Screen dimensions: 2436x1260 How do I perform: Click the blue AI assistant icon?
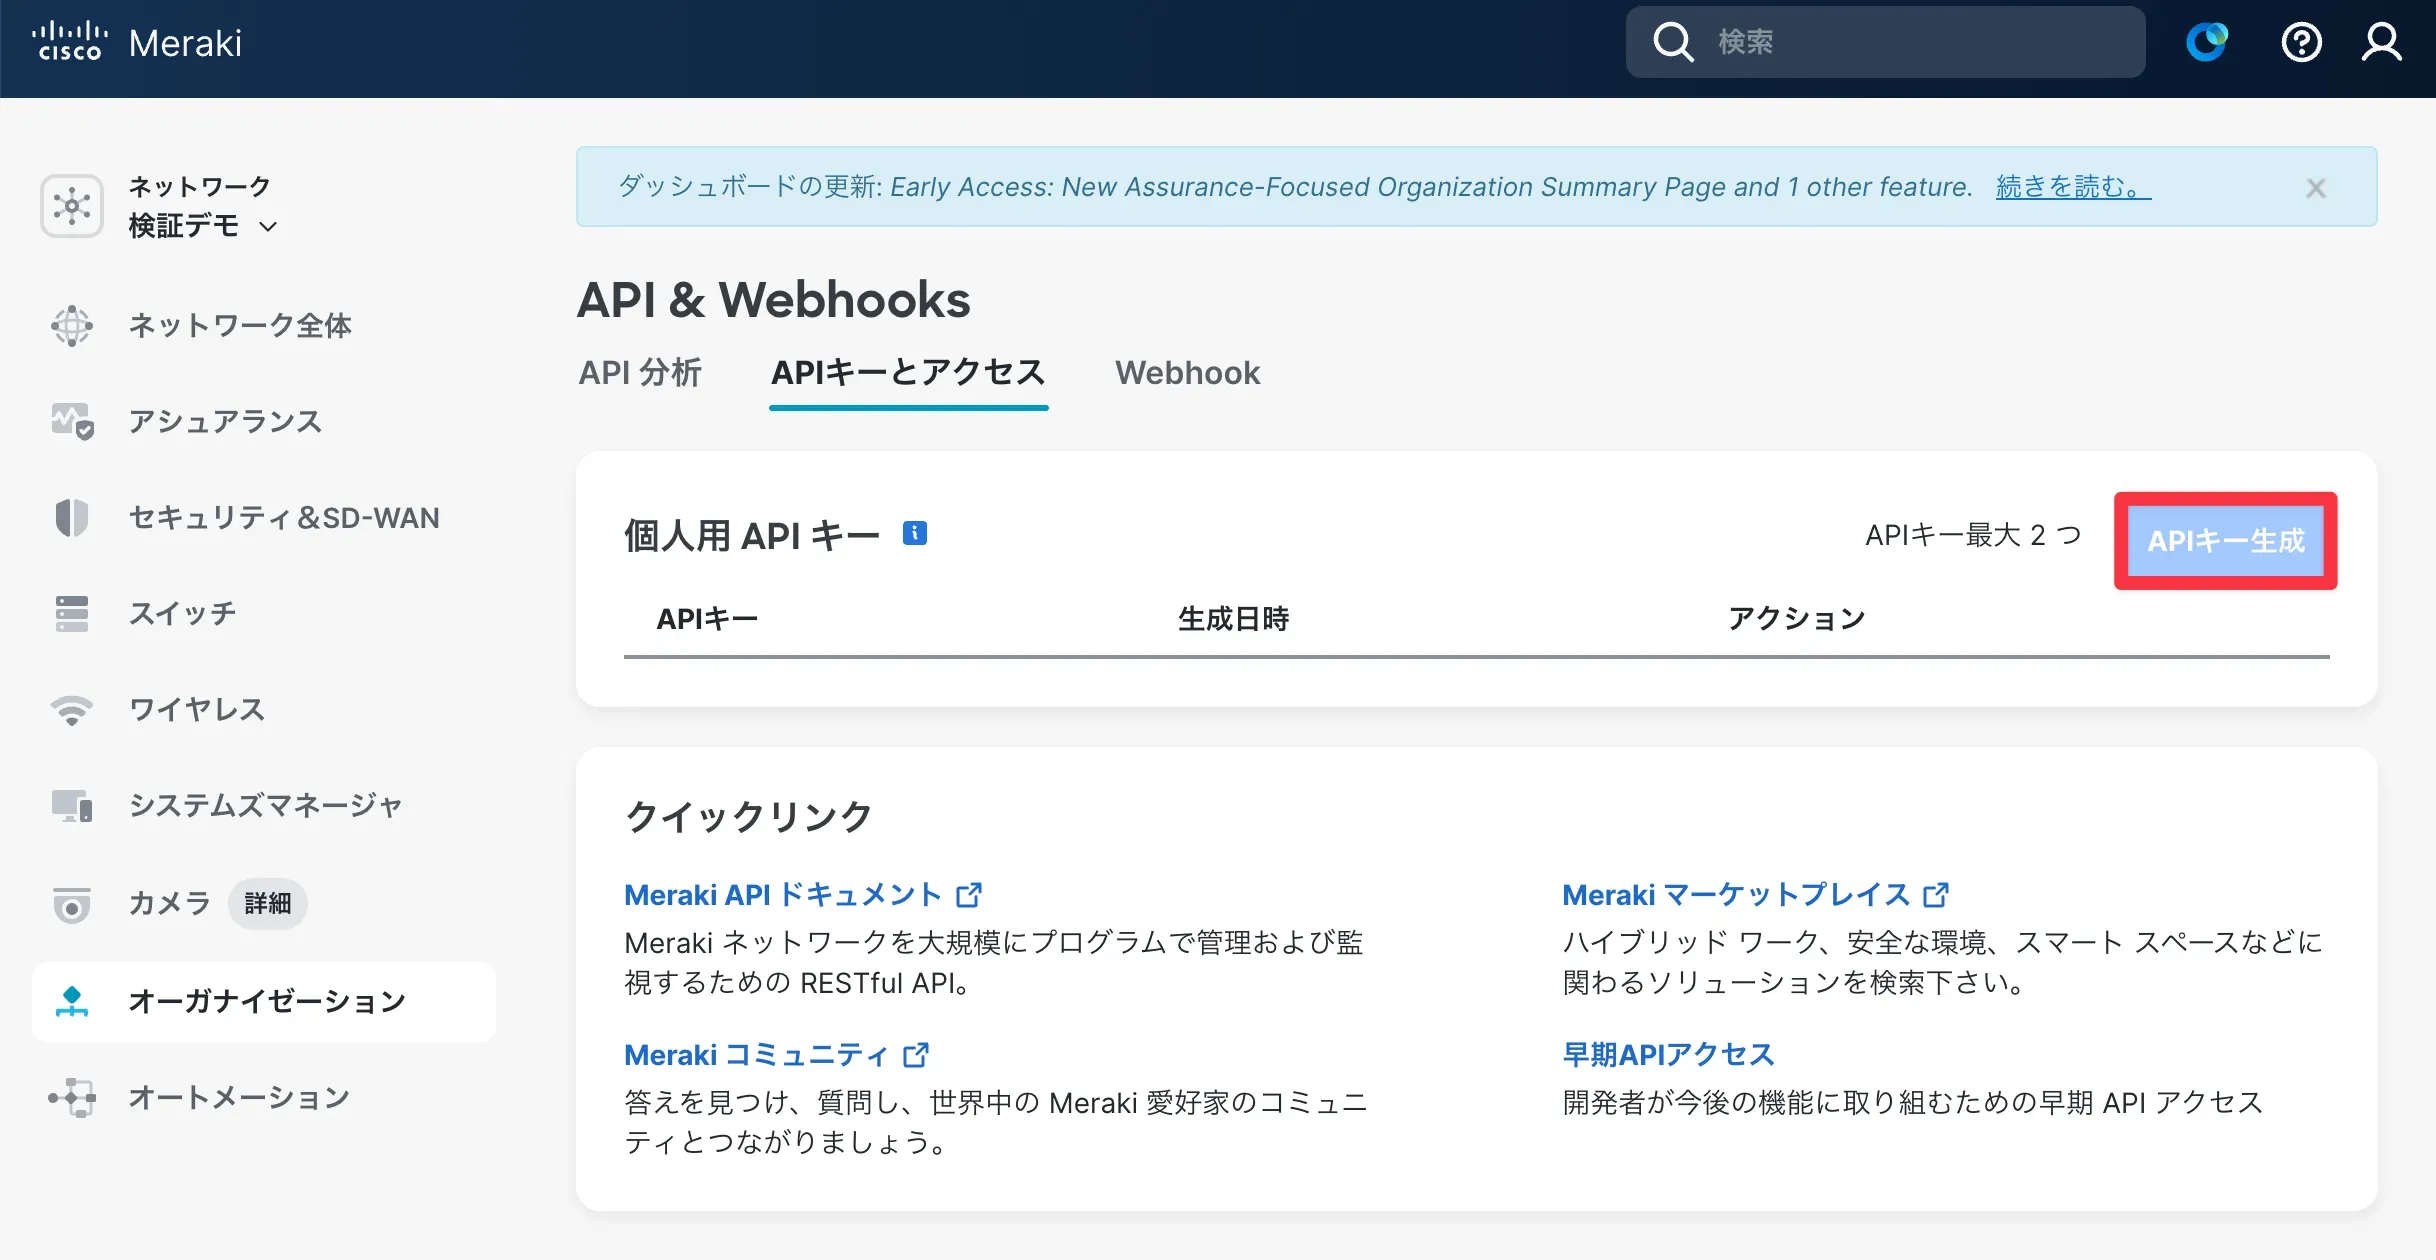pyautogui.click(x=2206, y=43)
